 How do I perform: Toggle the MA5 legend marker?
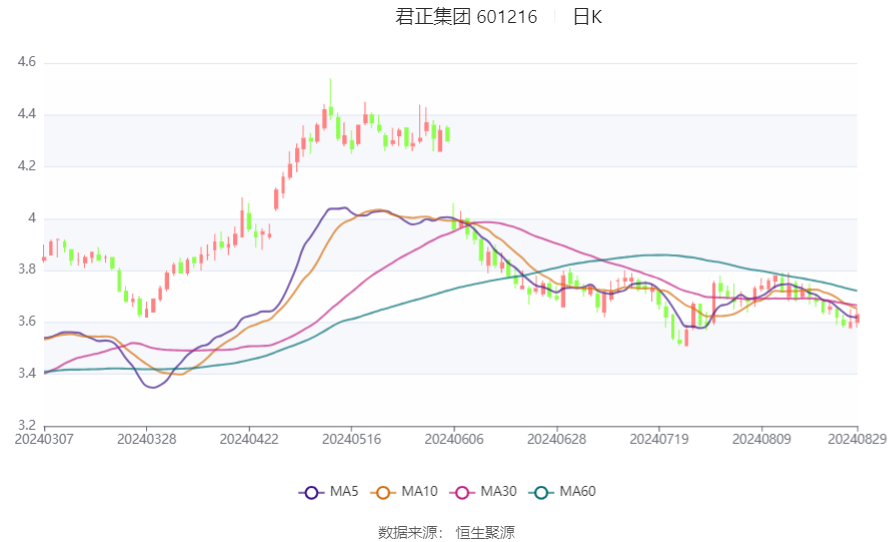click(x=312, y=492)
